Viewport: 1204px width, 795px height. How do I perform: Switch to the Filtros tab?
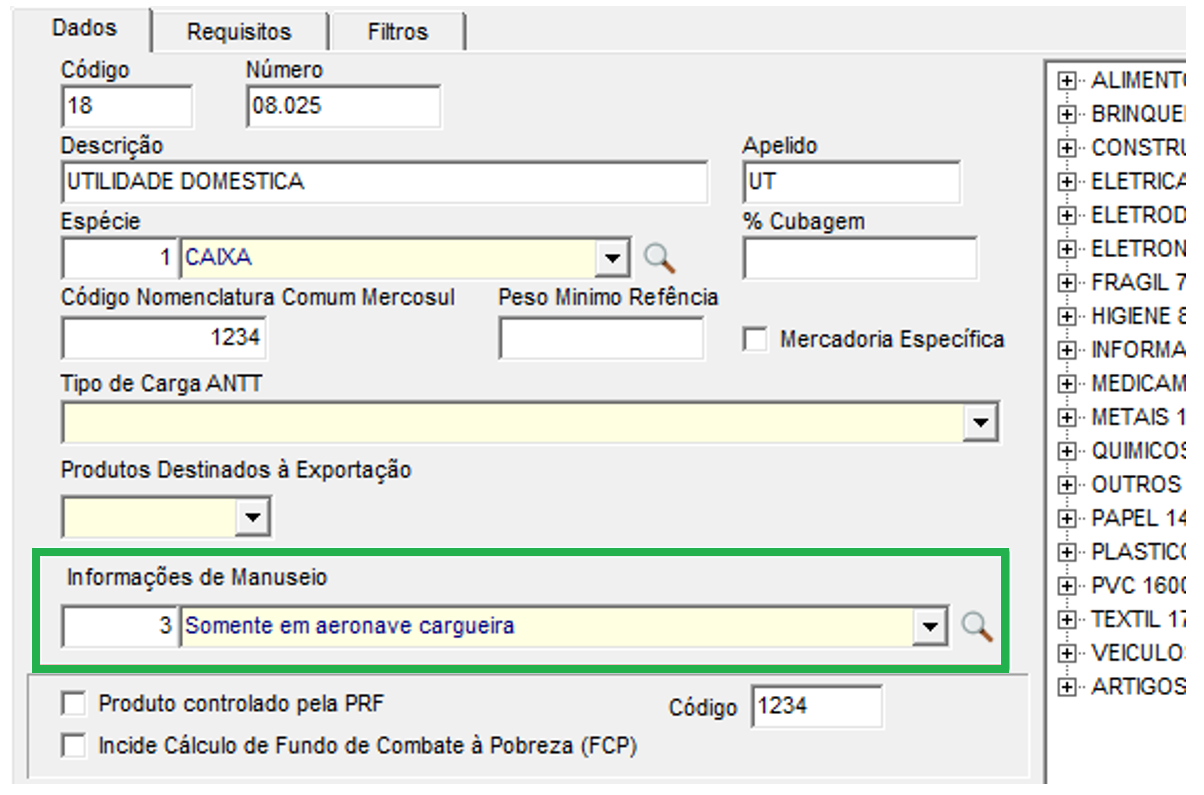point(397,32)
